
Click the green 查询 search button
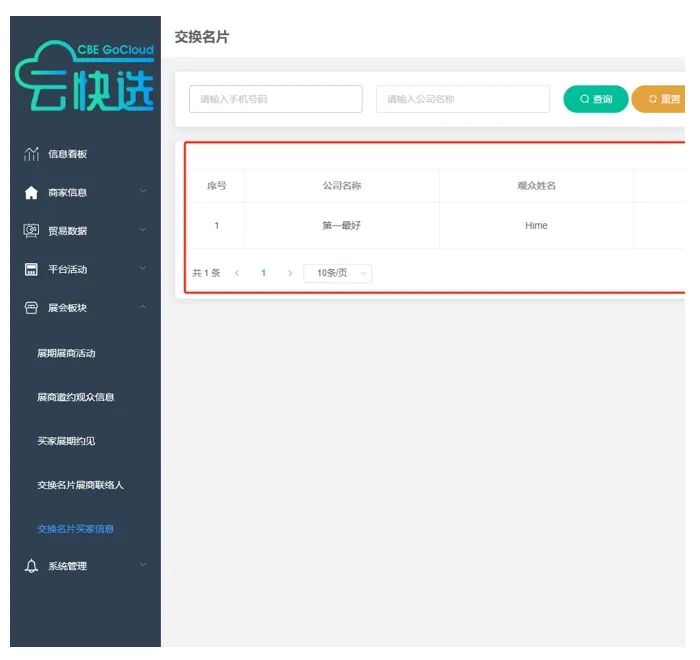tap(595, 99)
